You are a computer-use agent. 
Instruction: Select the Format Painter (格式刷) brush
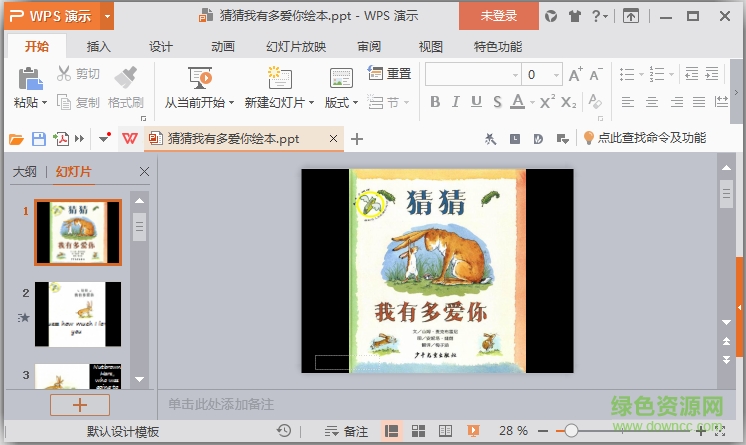click(126, 77)
